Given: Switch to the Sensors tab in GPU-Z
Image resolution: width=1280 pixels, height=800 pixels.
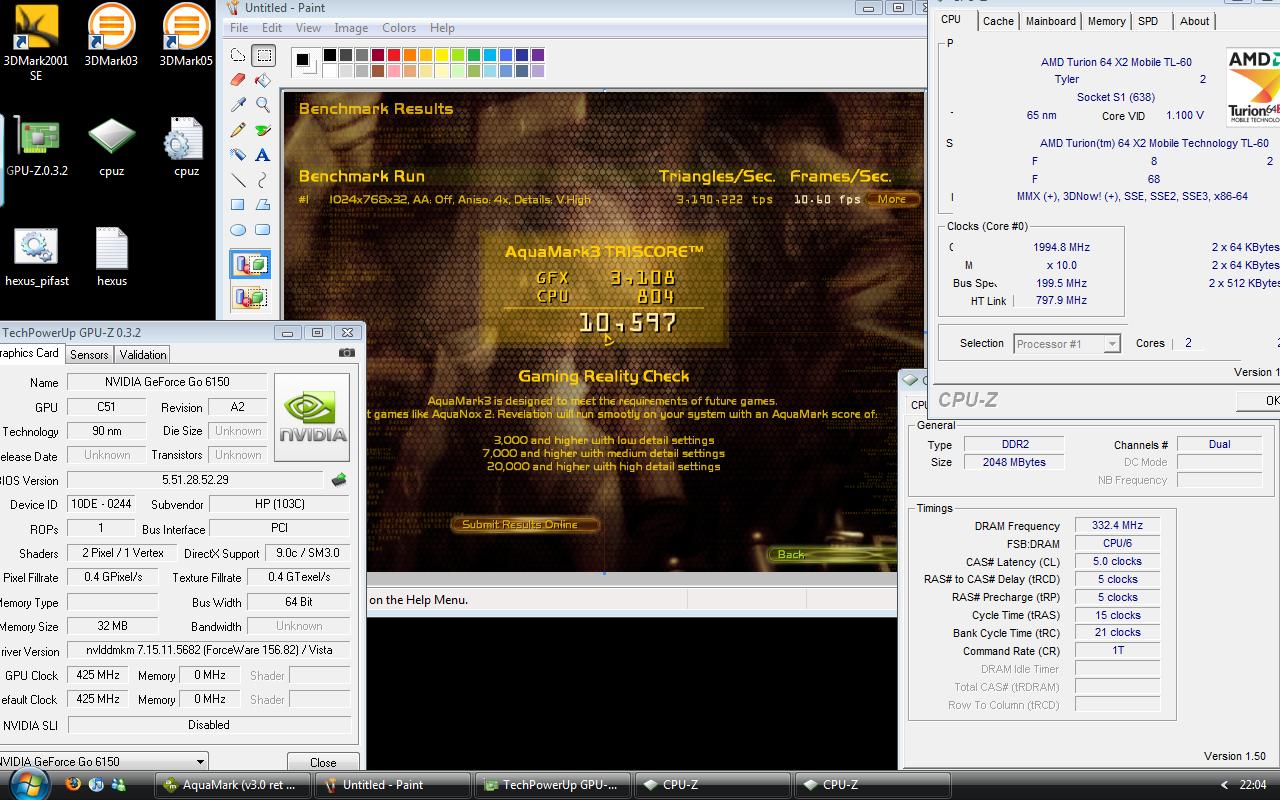Looking at the screenshot, I should [89, 354].
